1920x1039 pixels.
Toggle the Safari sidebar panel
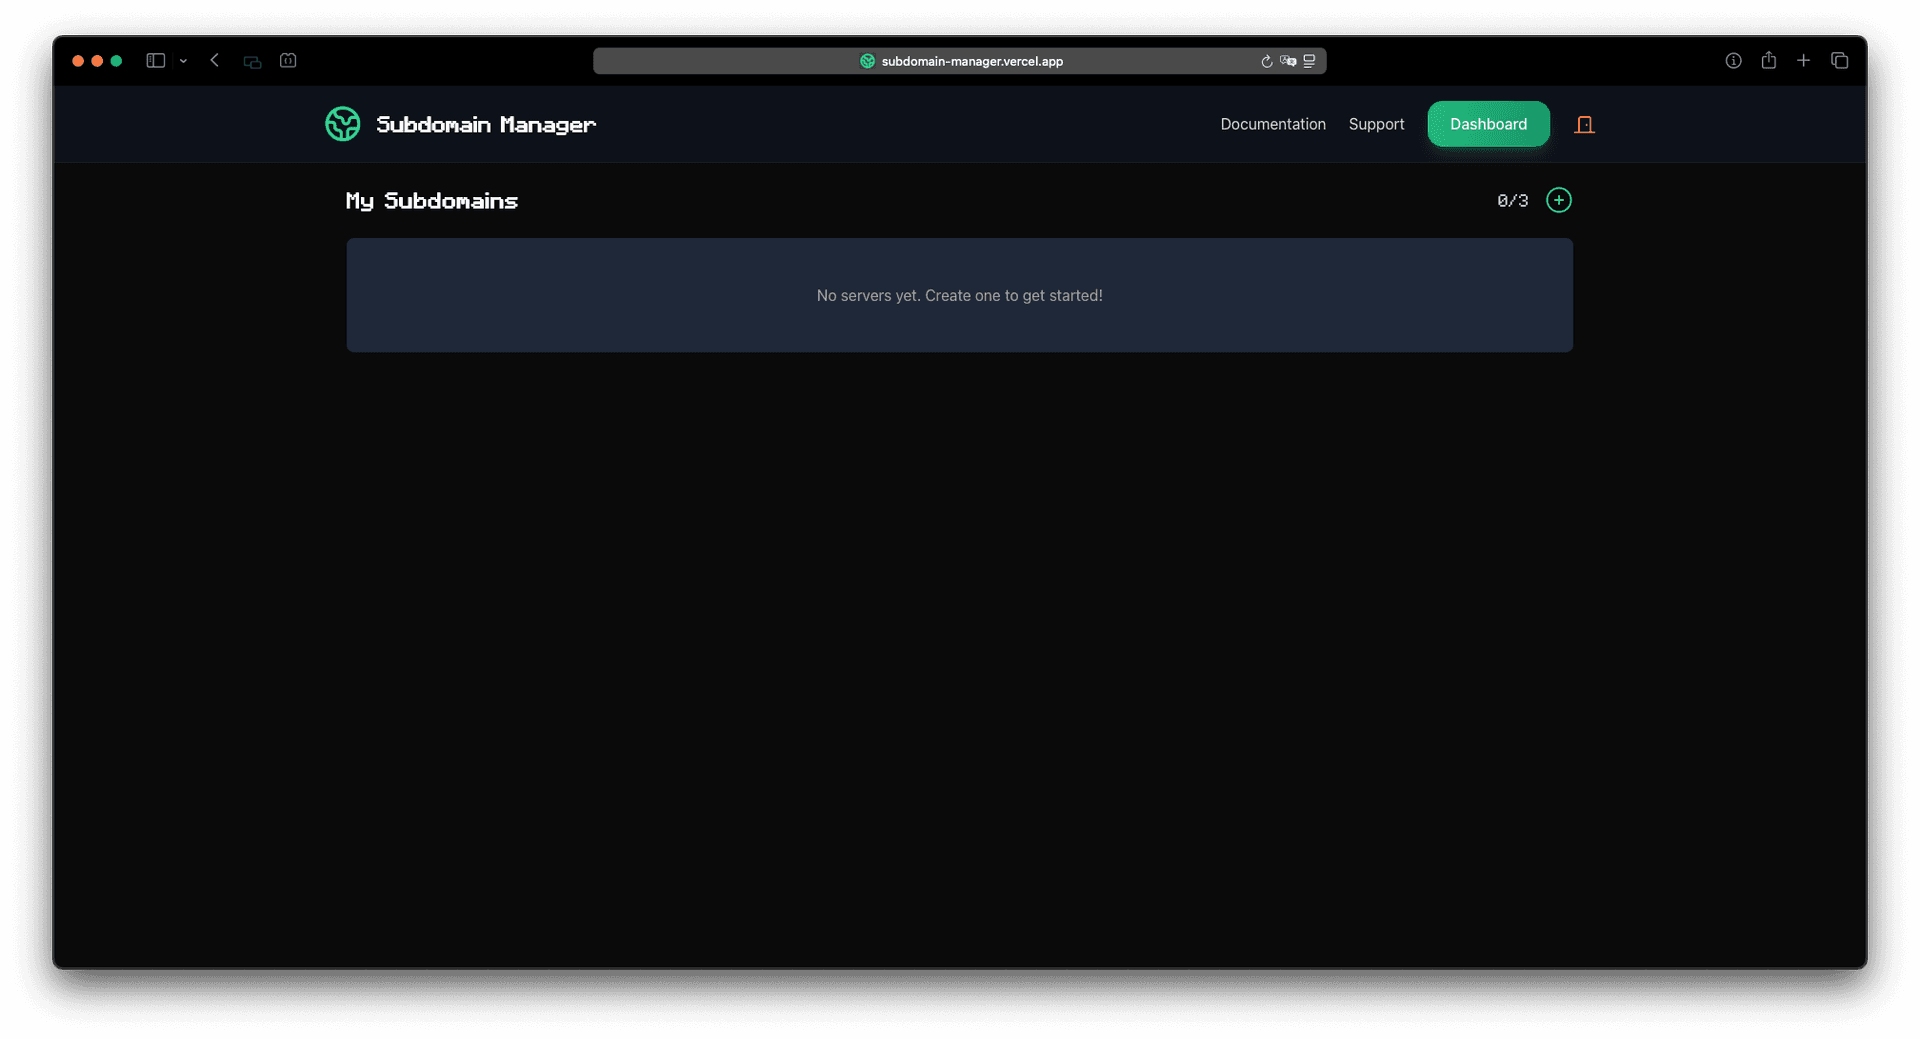click(x=155, y=60)
